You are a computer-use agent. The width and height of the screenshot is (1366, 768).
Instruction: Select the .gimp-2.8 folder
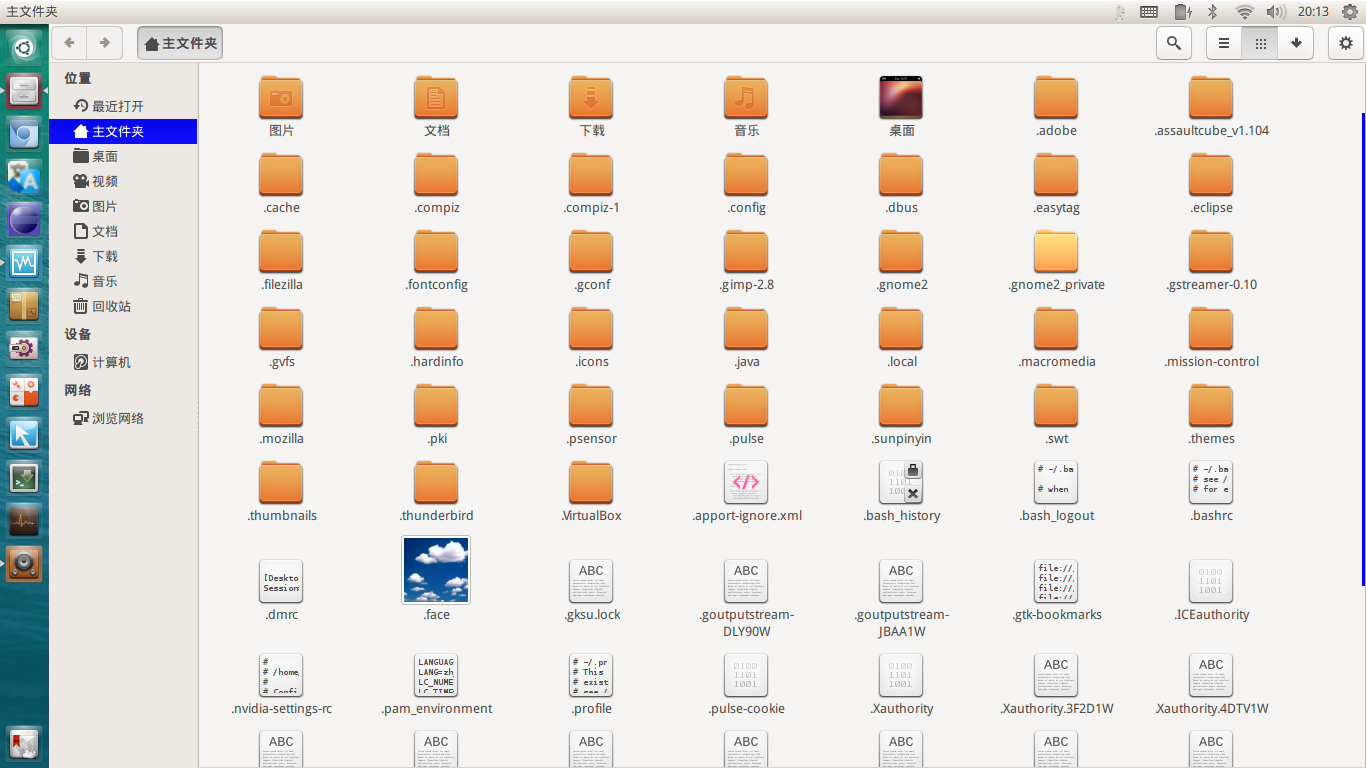click(746, 252)
